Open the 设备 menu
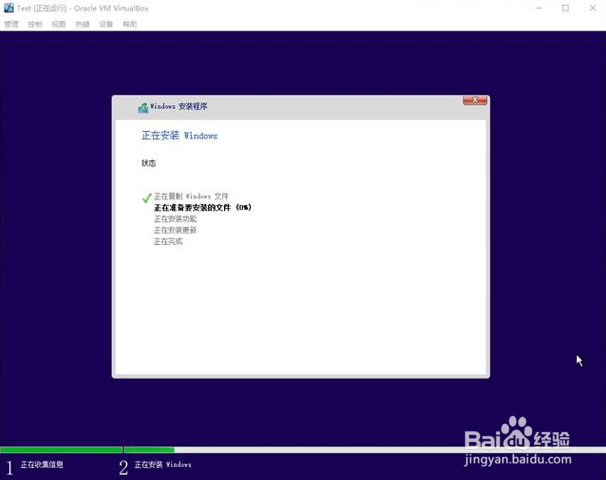The height and width of the screenshot is (480, 606). click(106, 24)
